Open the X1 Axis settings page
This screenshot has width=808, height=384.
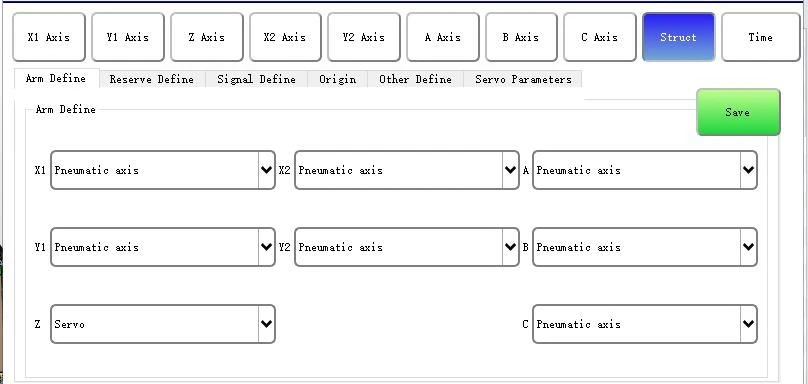tap(49, 37)
